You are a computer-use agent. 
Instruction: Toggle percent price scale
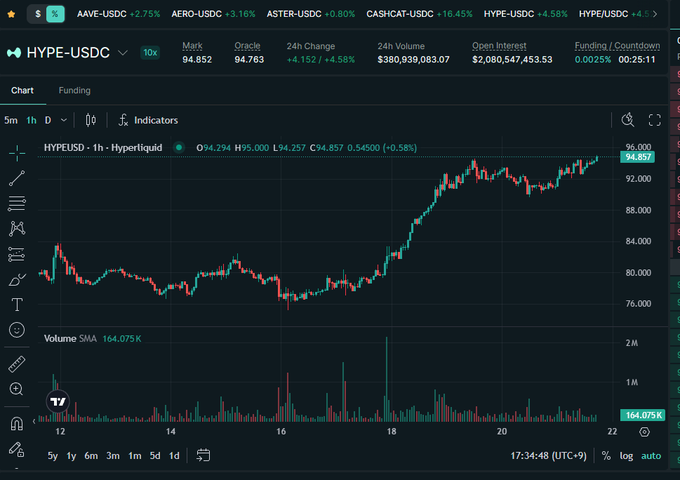(606, 456)
